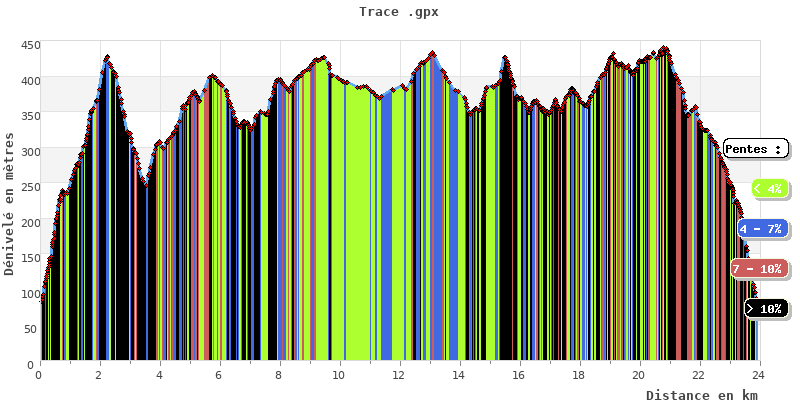Click the 20 km tick on the distance axis
This screenshot has width=800, height=400.
[x=638, y=375]
